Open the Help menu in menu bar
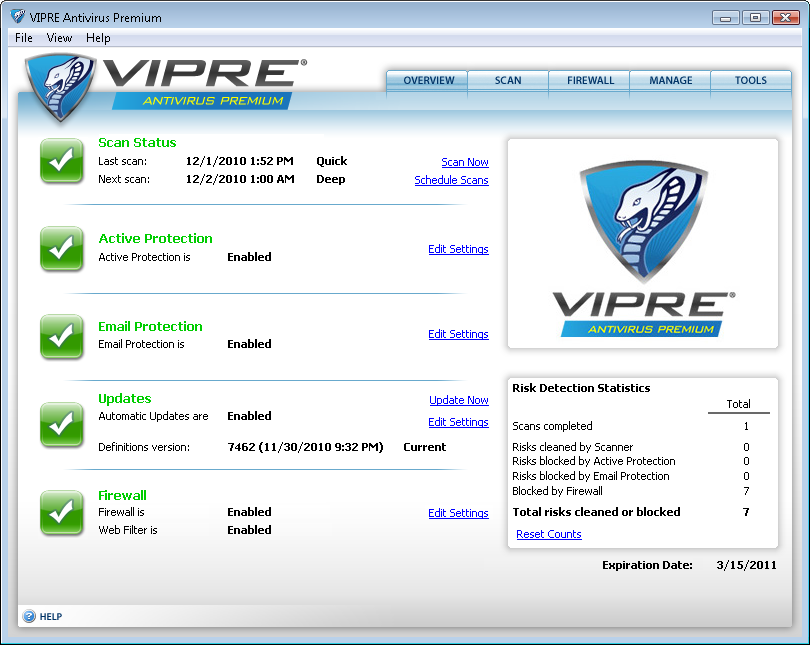The width and height of the screenshot is (810, 645). (x=98, y=38)
